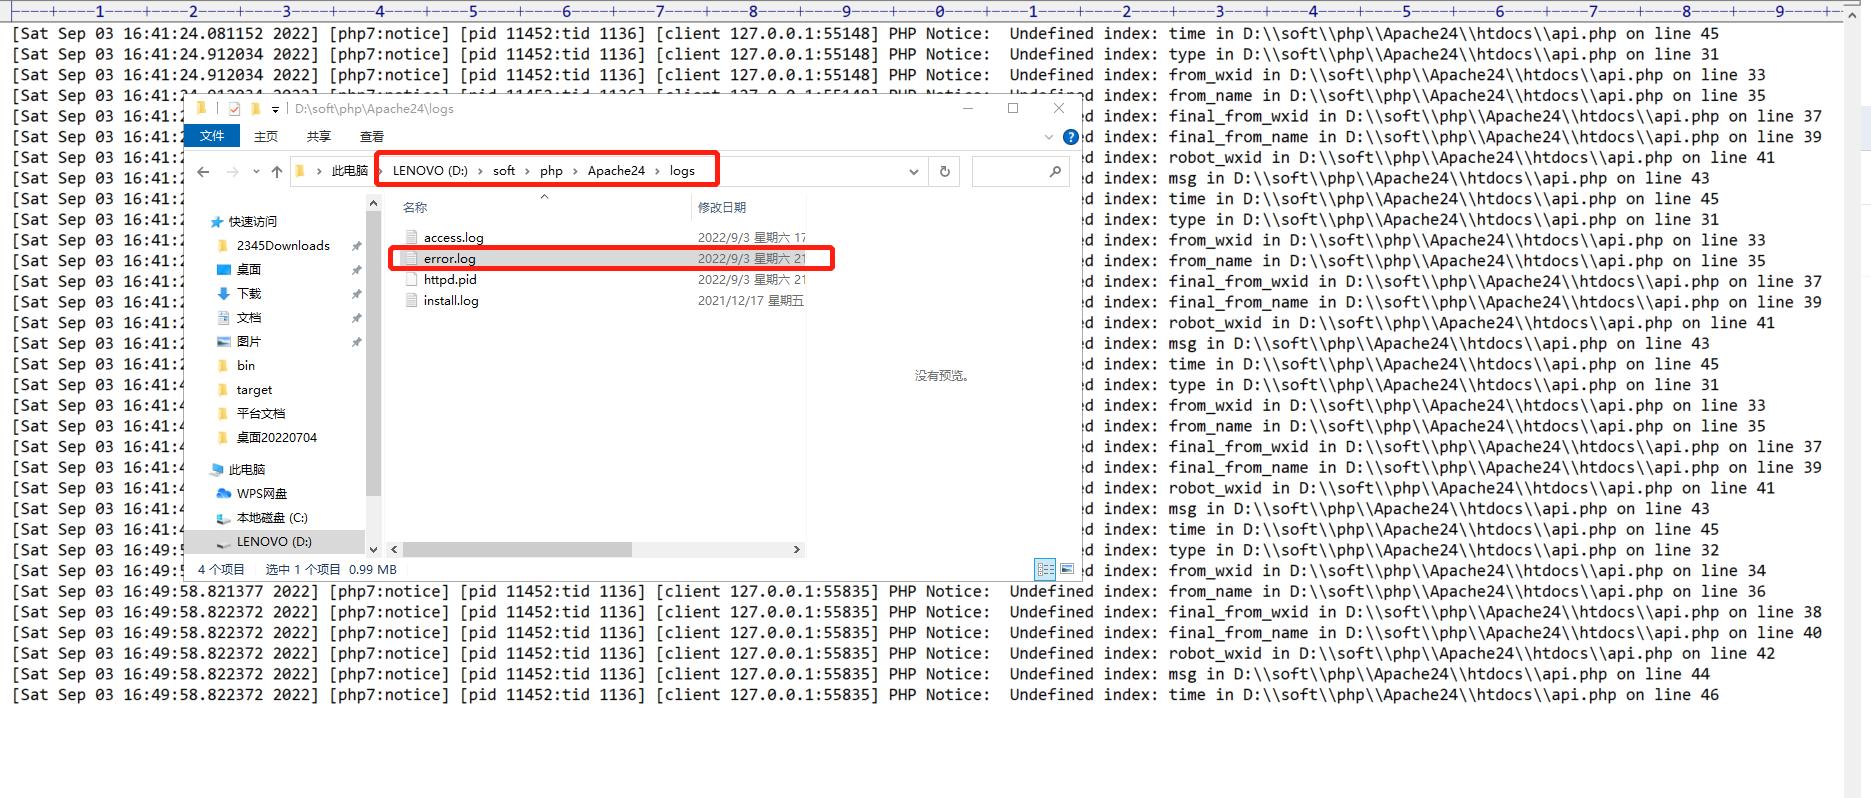The width and height of the screenshot is (1871, 798).
Task: Click the properties checkmark quick access icon
Action: click(x=234, y=109)
